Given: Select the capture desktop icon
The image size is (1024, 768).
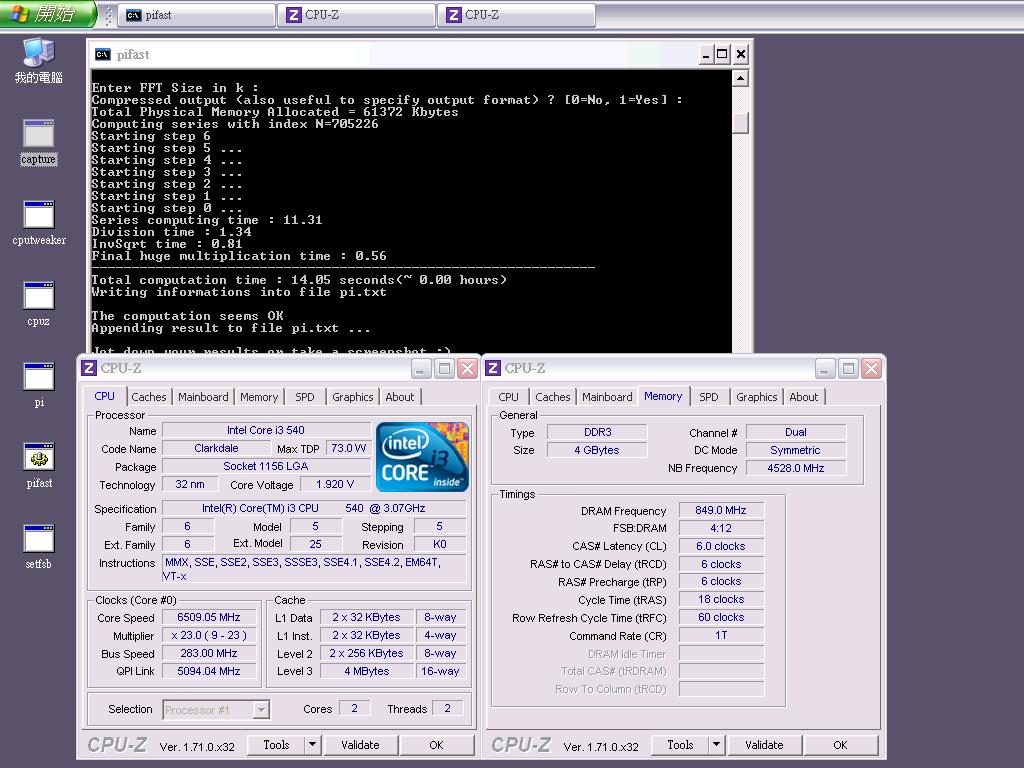Looking at the screenshot, I should click(39, 142).
